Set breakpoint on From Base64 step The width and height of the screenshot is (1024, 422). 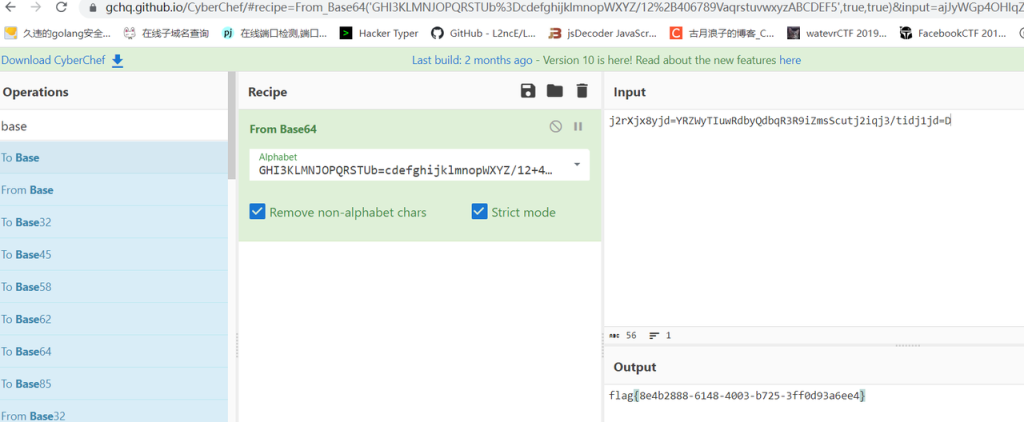point(577,127)
